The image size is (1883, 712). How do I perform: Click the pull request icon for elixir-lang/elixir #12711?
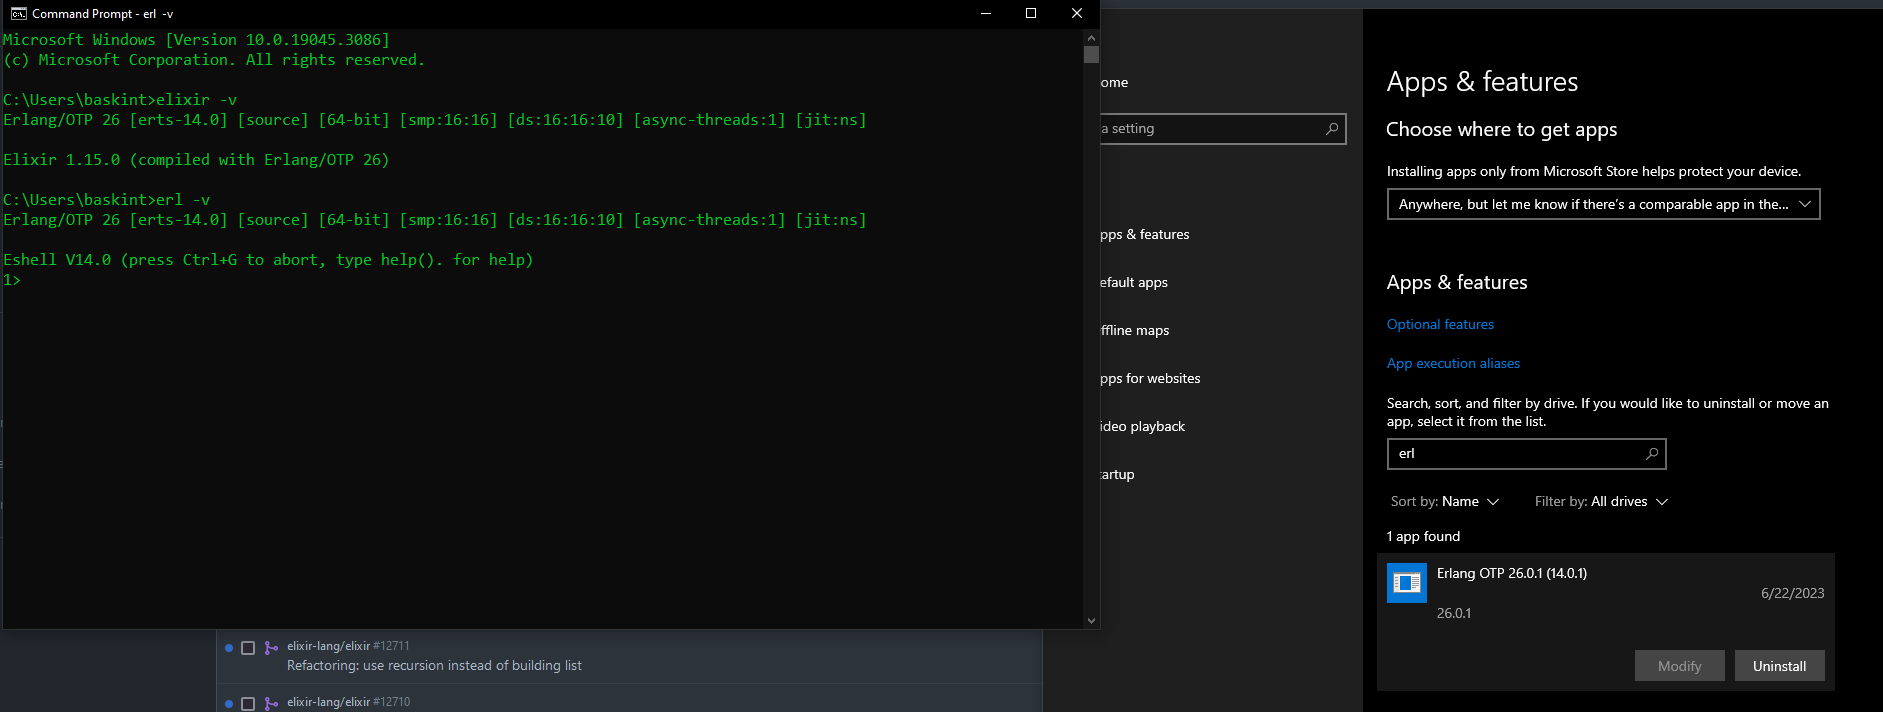click(271, 648)
